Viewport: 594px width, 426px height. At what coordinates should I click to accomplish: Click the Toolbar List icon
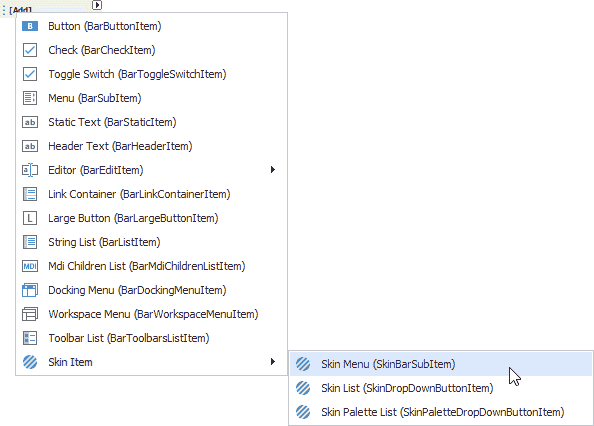click(x=30, y=338)
